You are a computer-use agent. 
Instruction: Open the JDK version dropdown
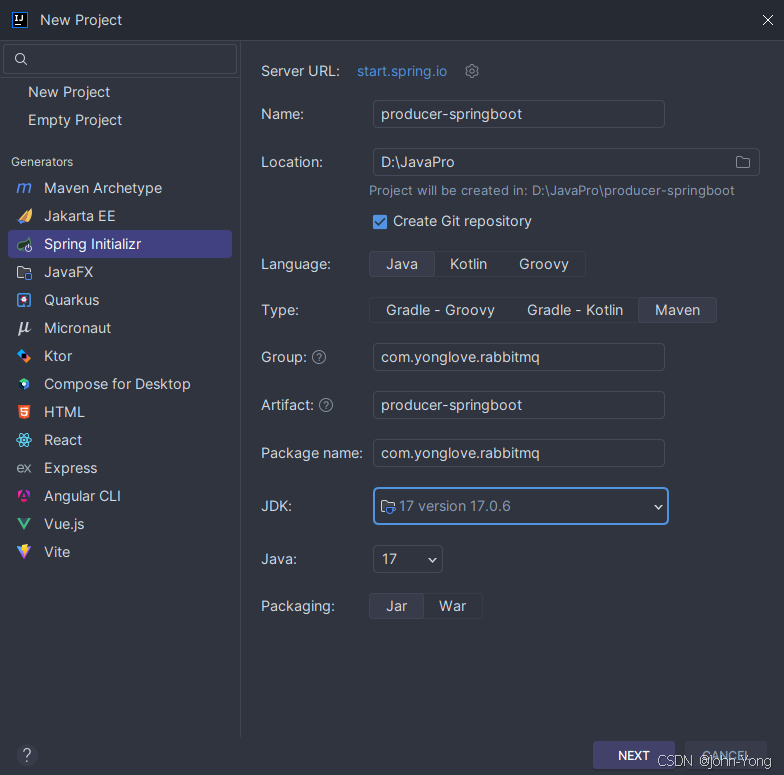point(520,506)
